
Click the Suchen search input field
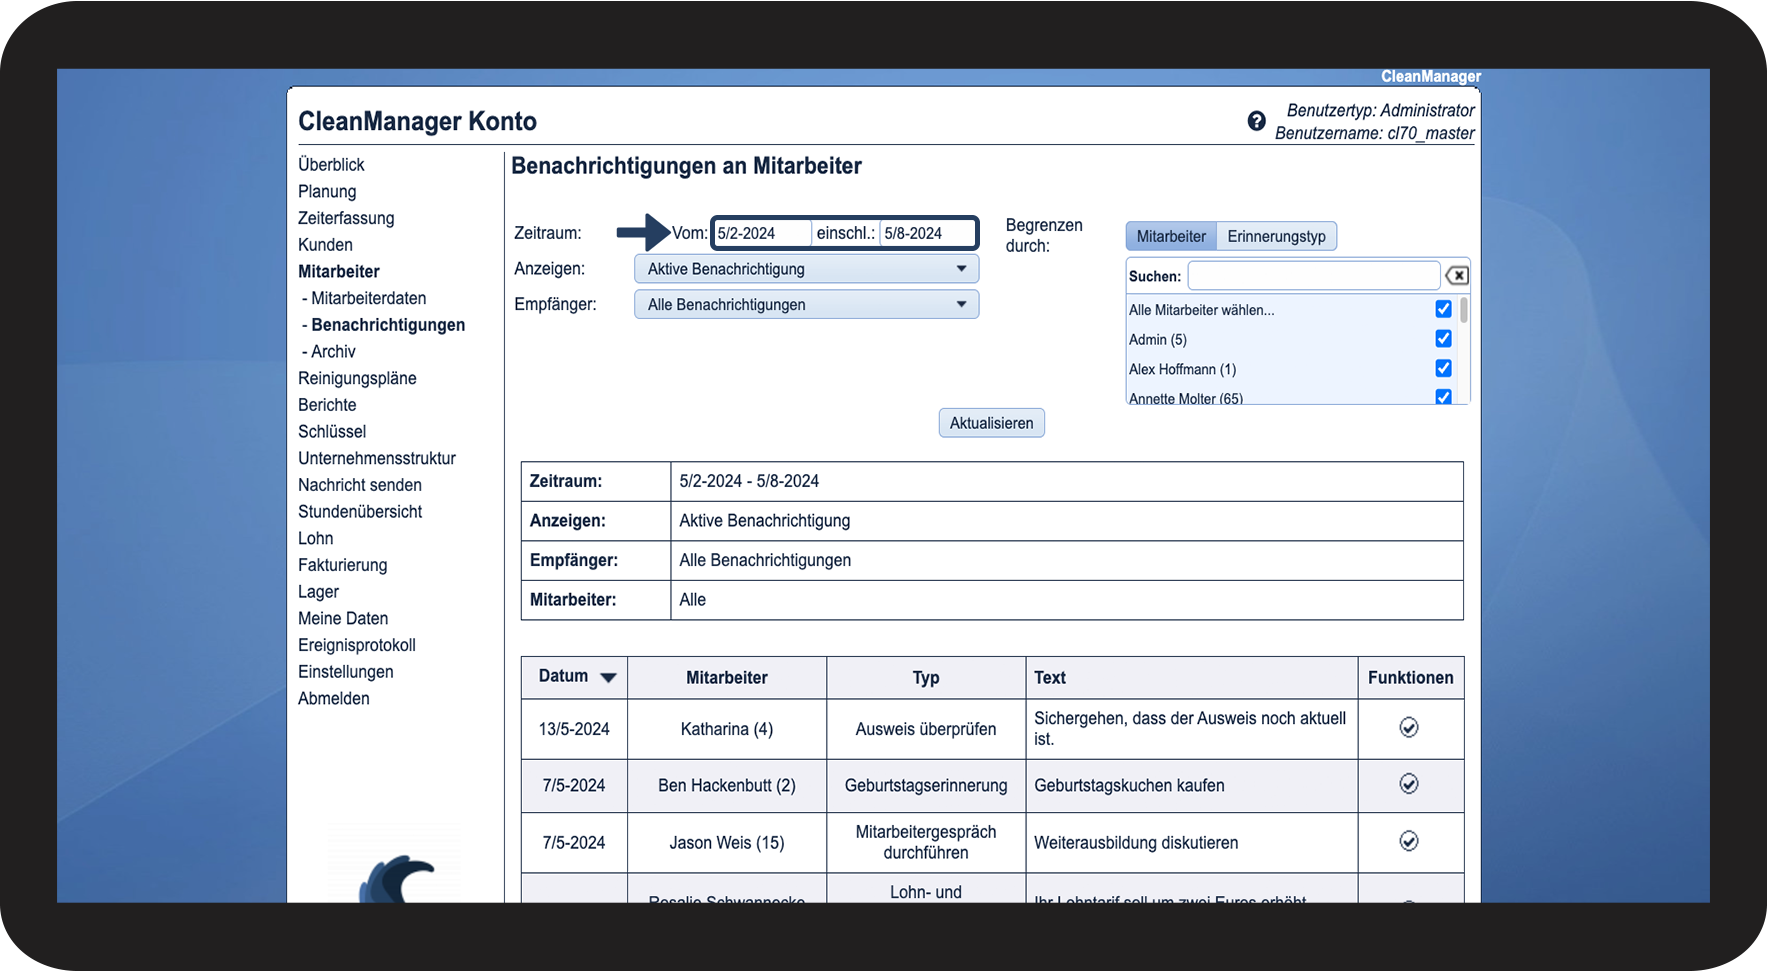[x=1313, y=276]
